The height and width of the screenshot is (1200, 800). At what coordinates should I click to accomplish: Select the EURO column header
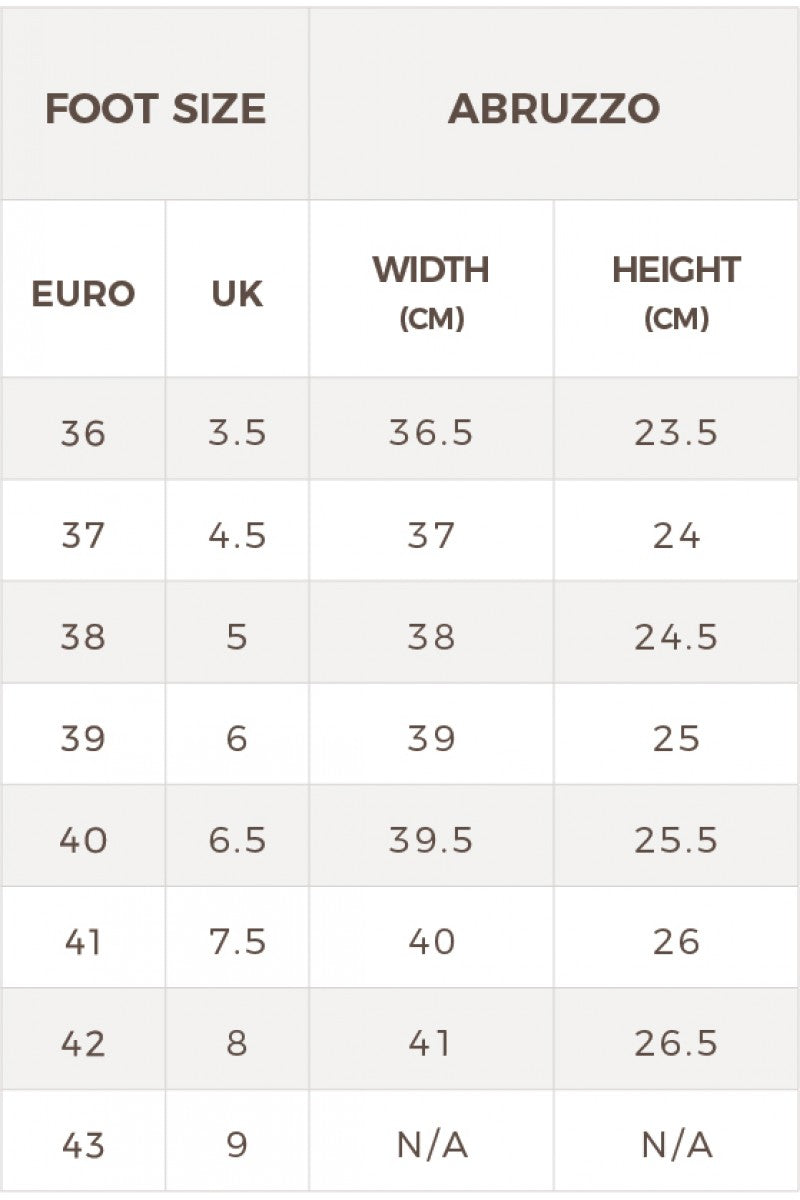pos(83,294)
